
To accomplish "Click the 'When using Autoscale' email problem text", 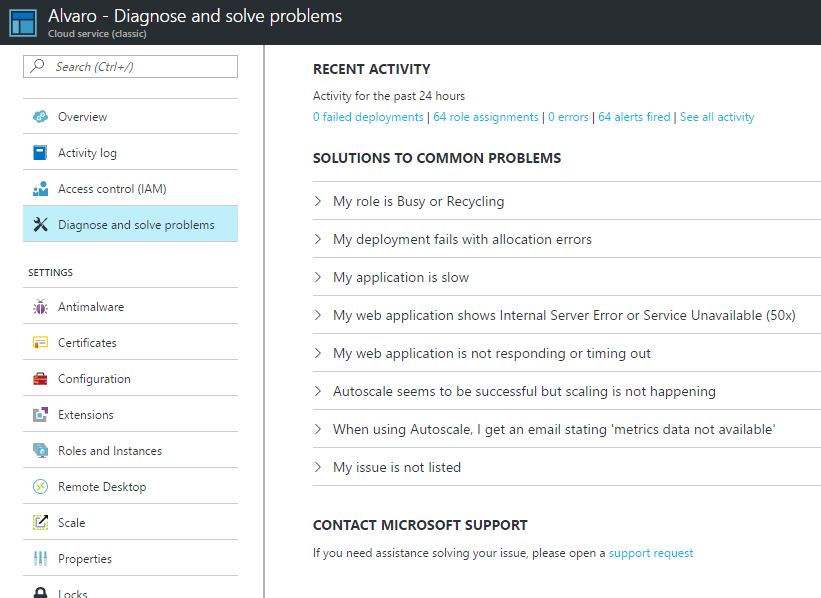I will pos(554,429).
